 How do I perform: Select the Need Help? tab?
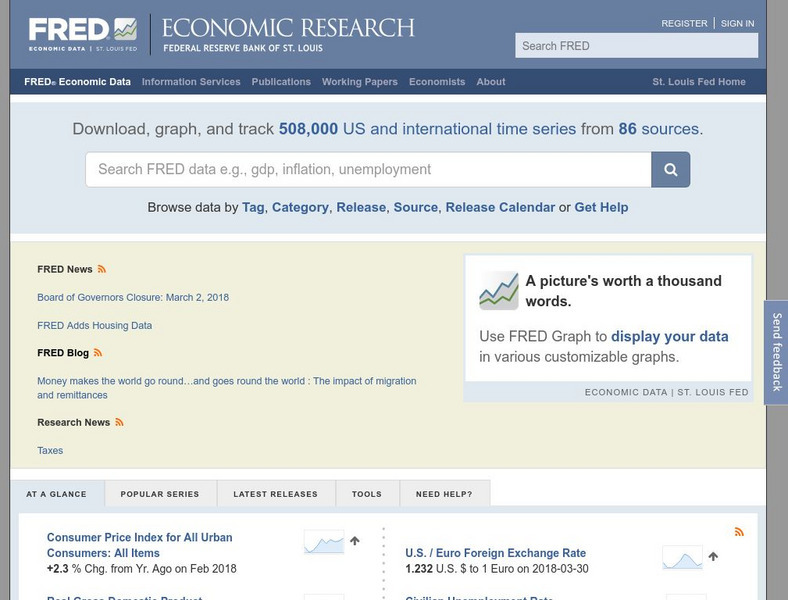[444, 494]
